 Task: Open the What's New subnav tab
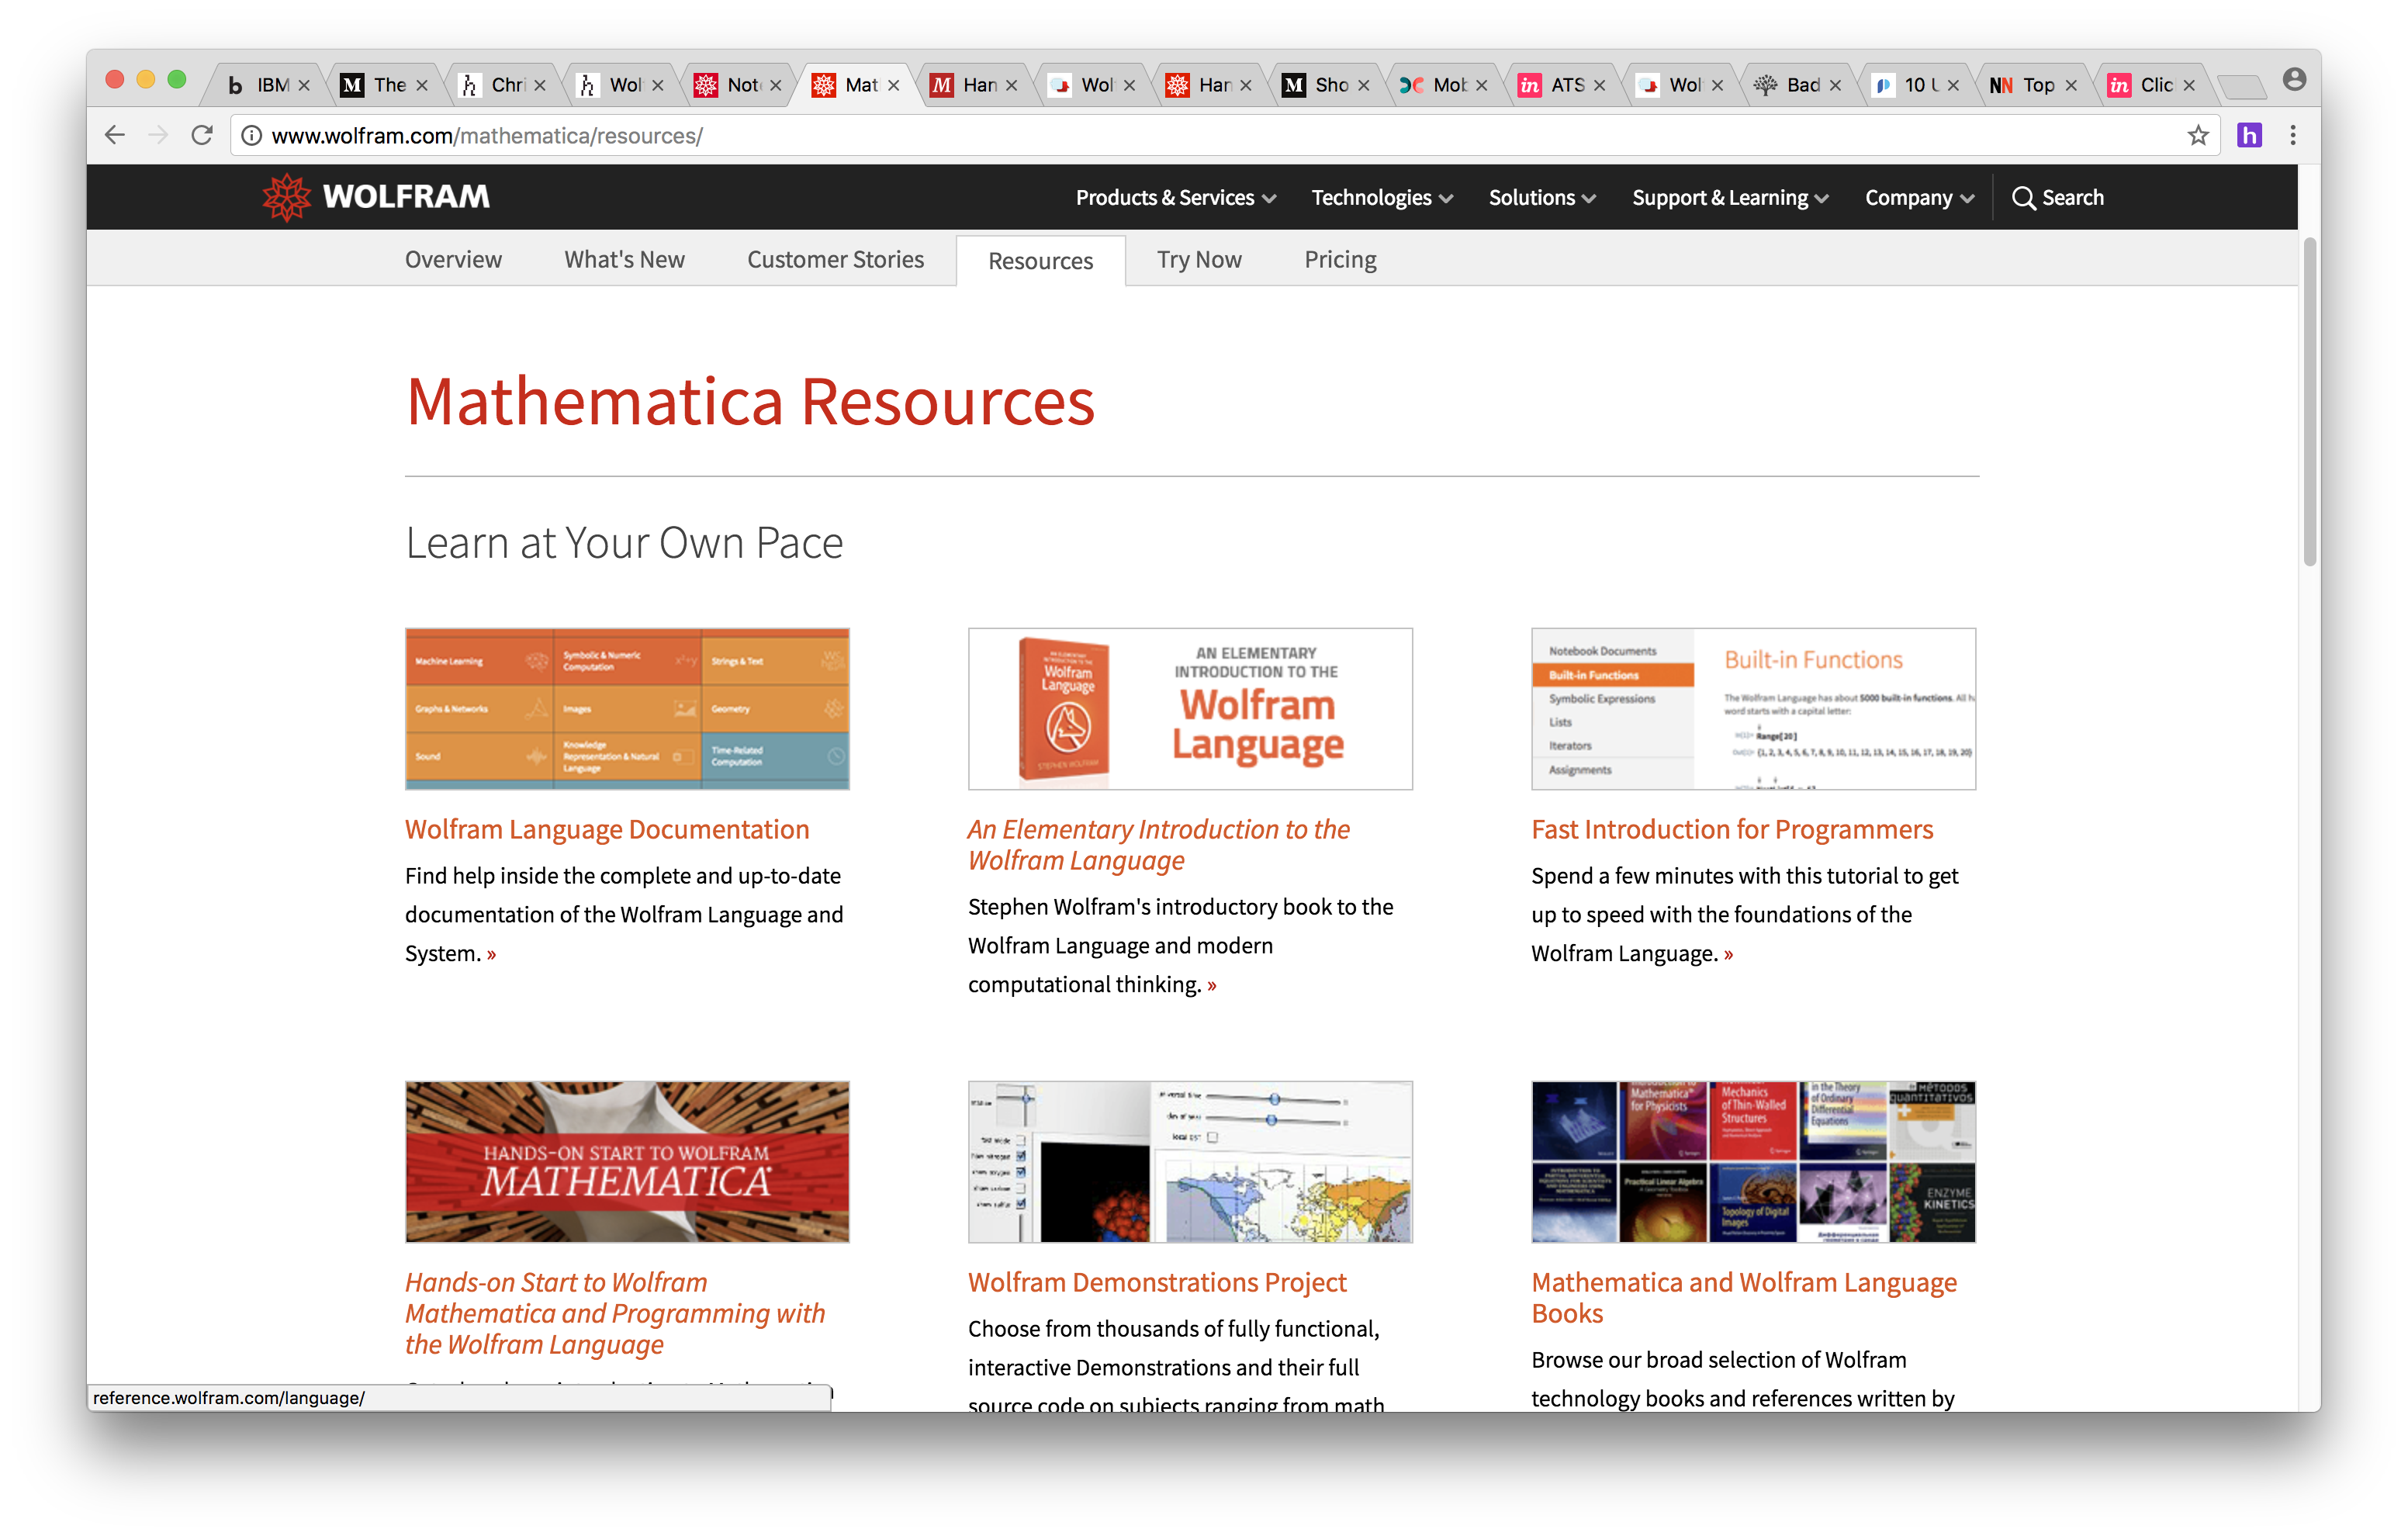pos(624,259)
